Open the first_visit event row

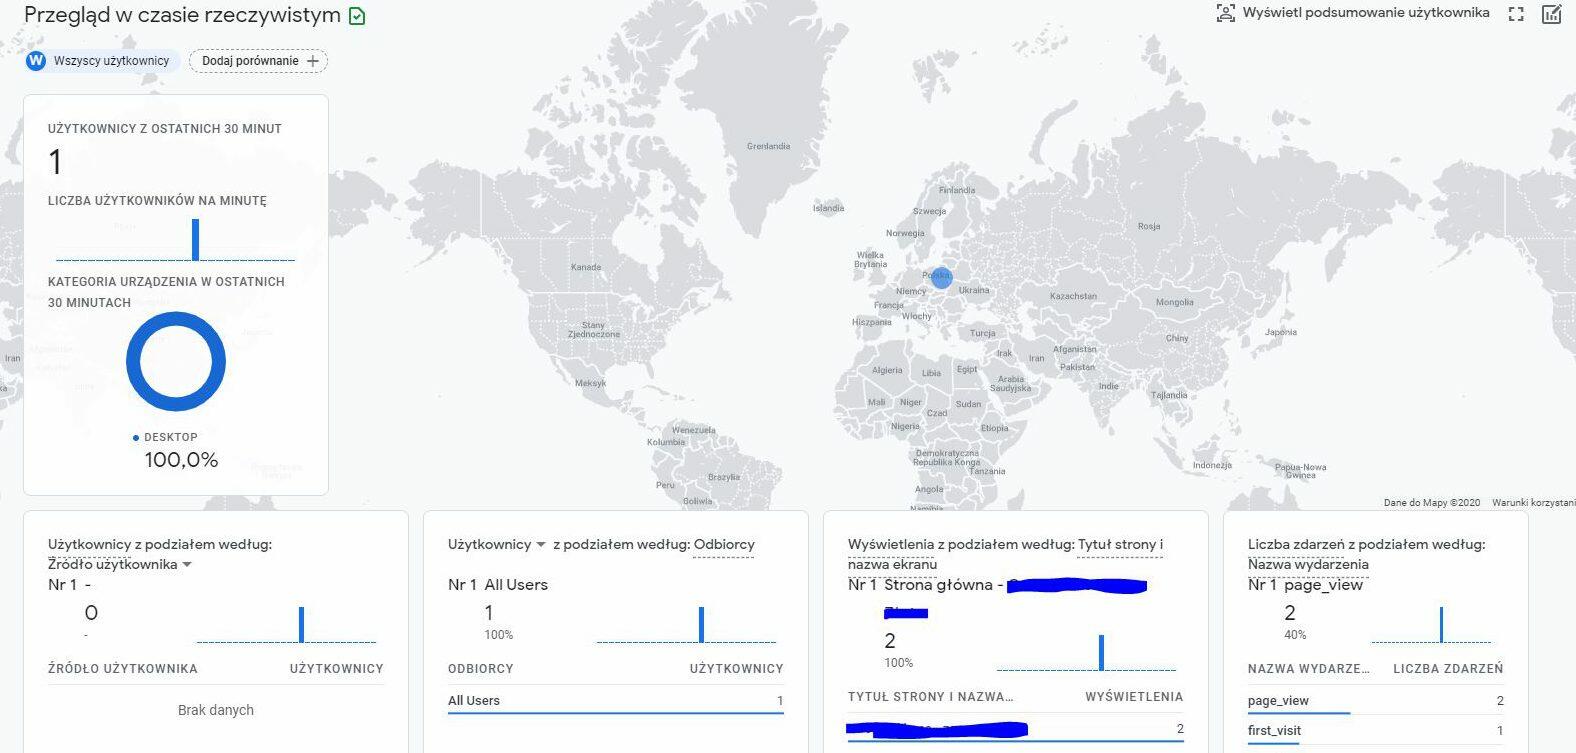[1274, 731]
